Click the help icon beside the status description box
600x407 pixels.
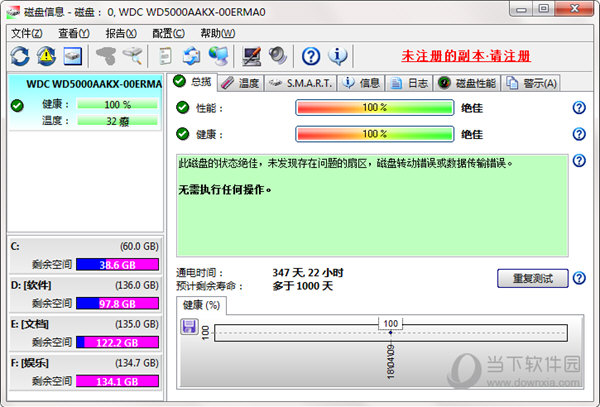pos(578,160)
